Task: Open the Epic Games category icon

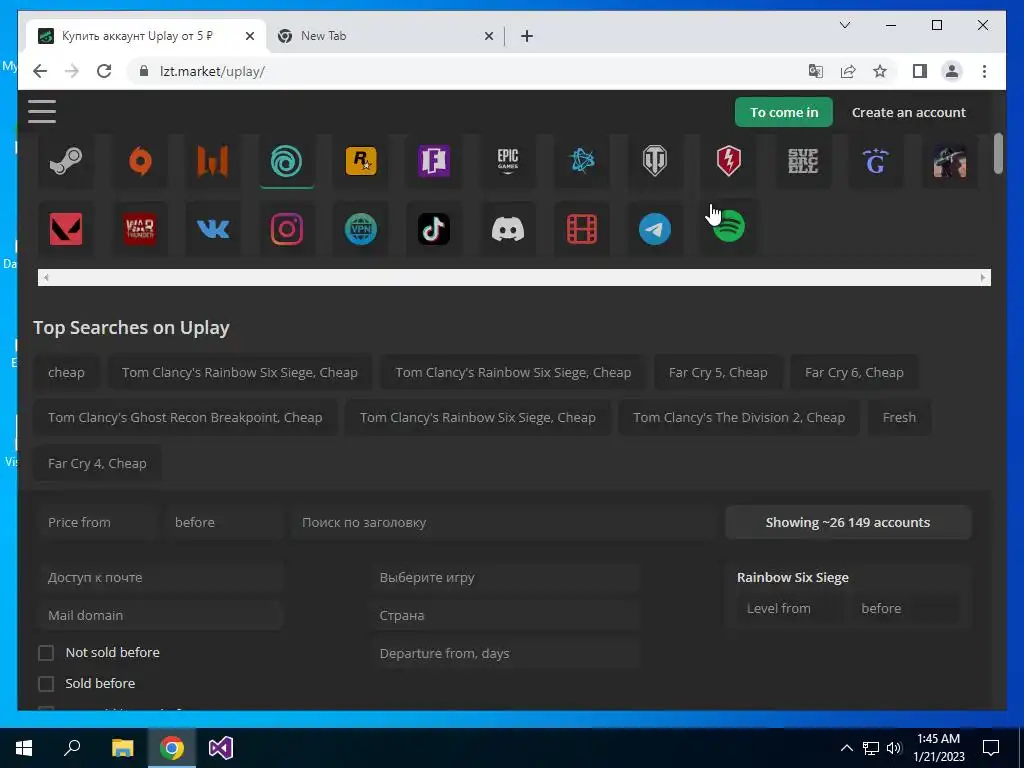Action: click(x=507, y=161)
